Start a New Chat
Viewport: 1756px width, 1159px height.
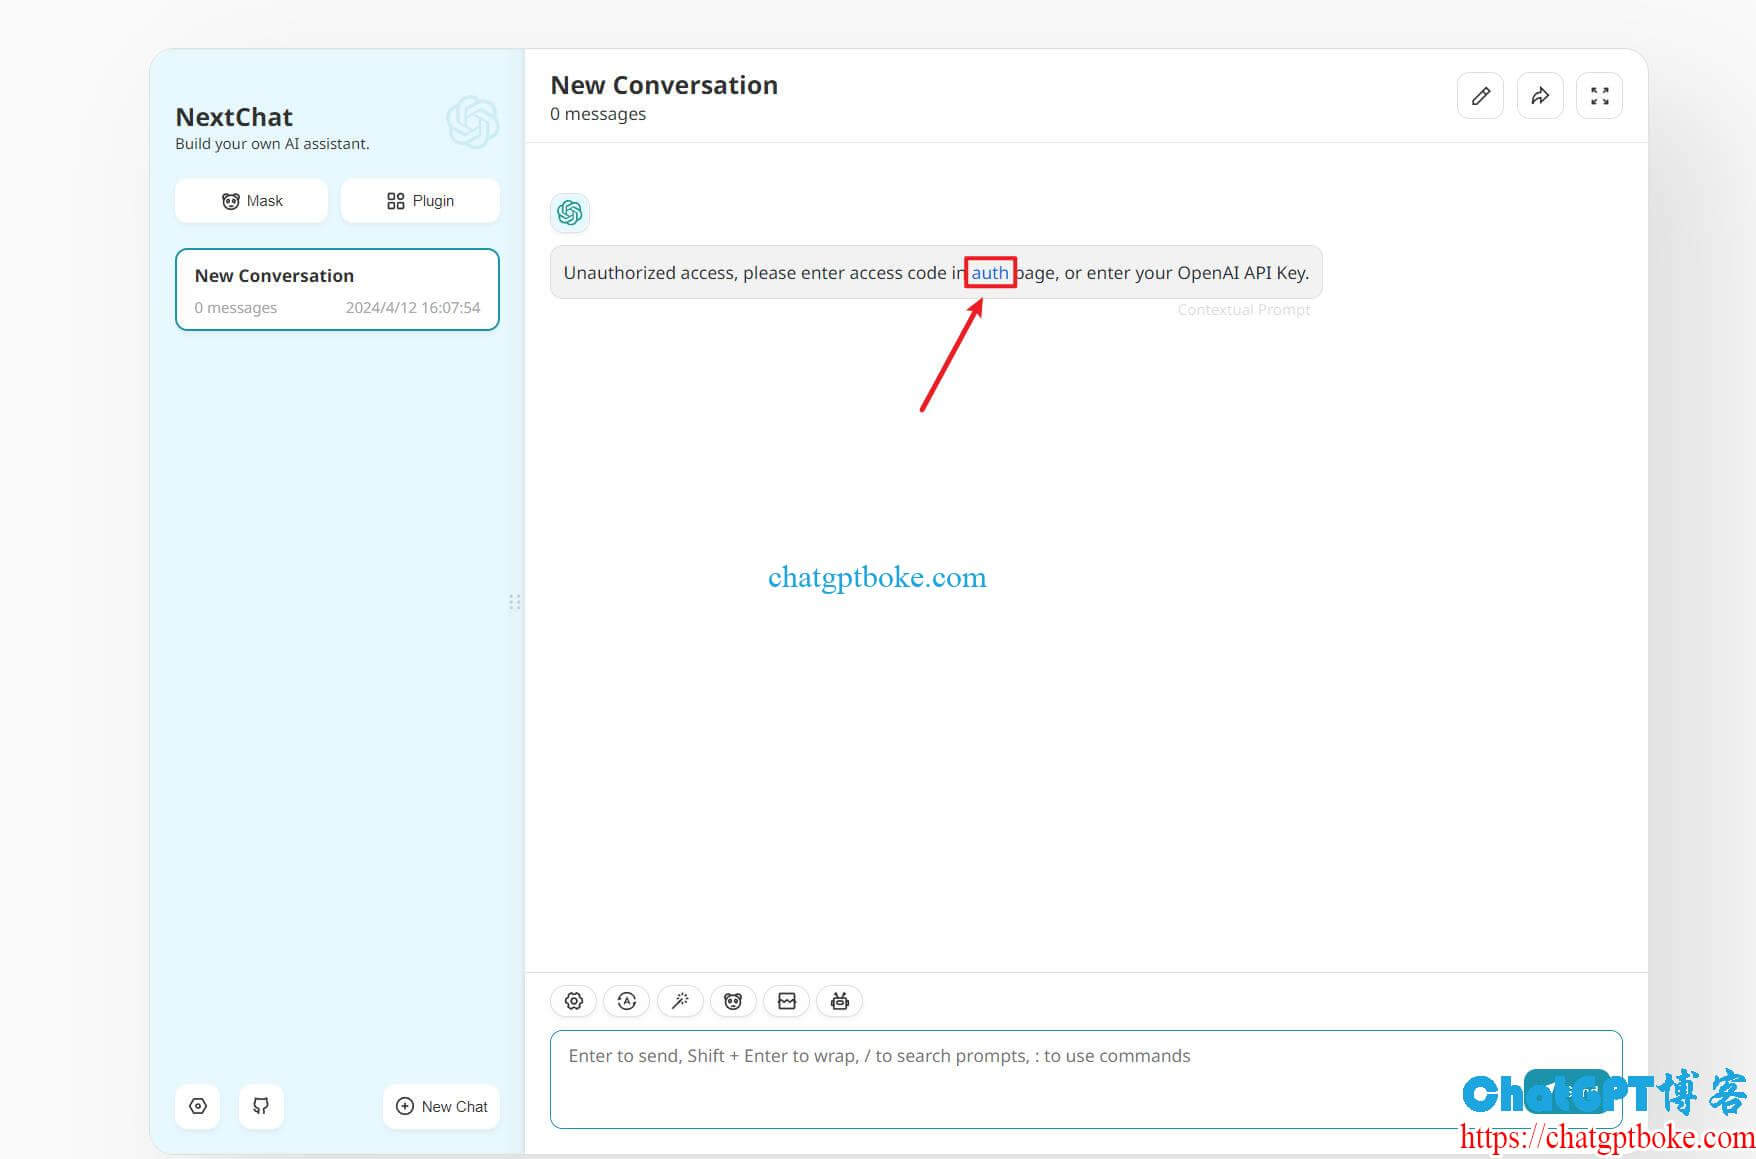[x=441, y=1106]
